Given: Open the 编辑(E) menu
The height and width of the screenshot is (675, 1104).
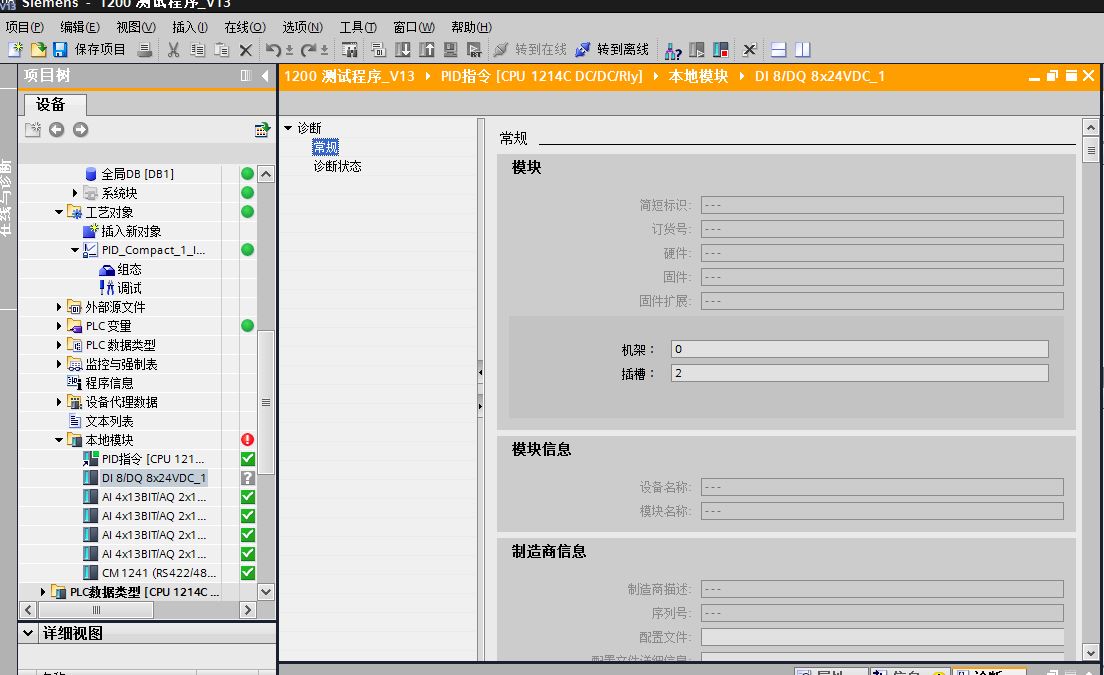Looking at the screenshot, I should coord(80,27).
